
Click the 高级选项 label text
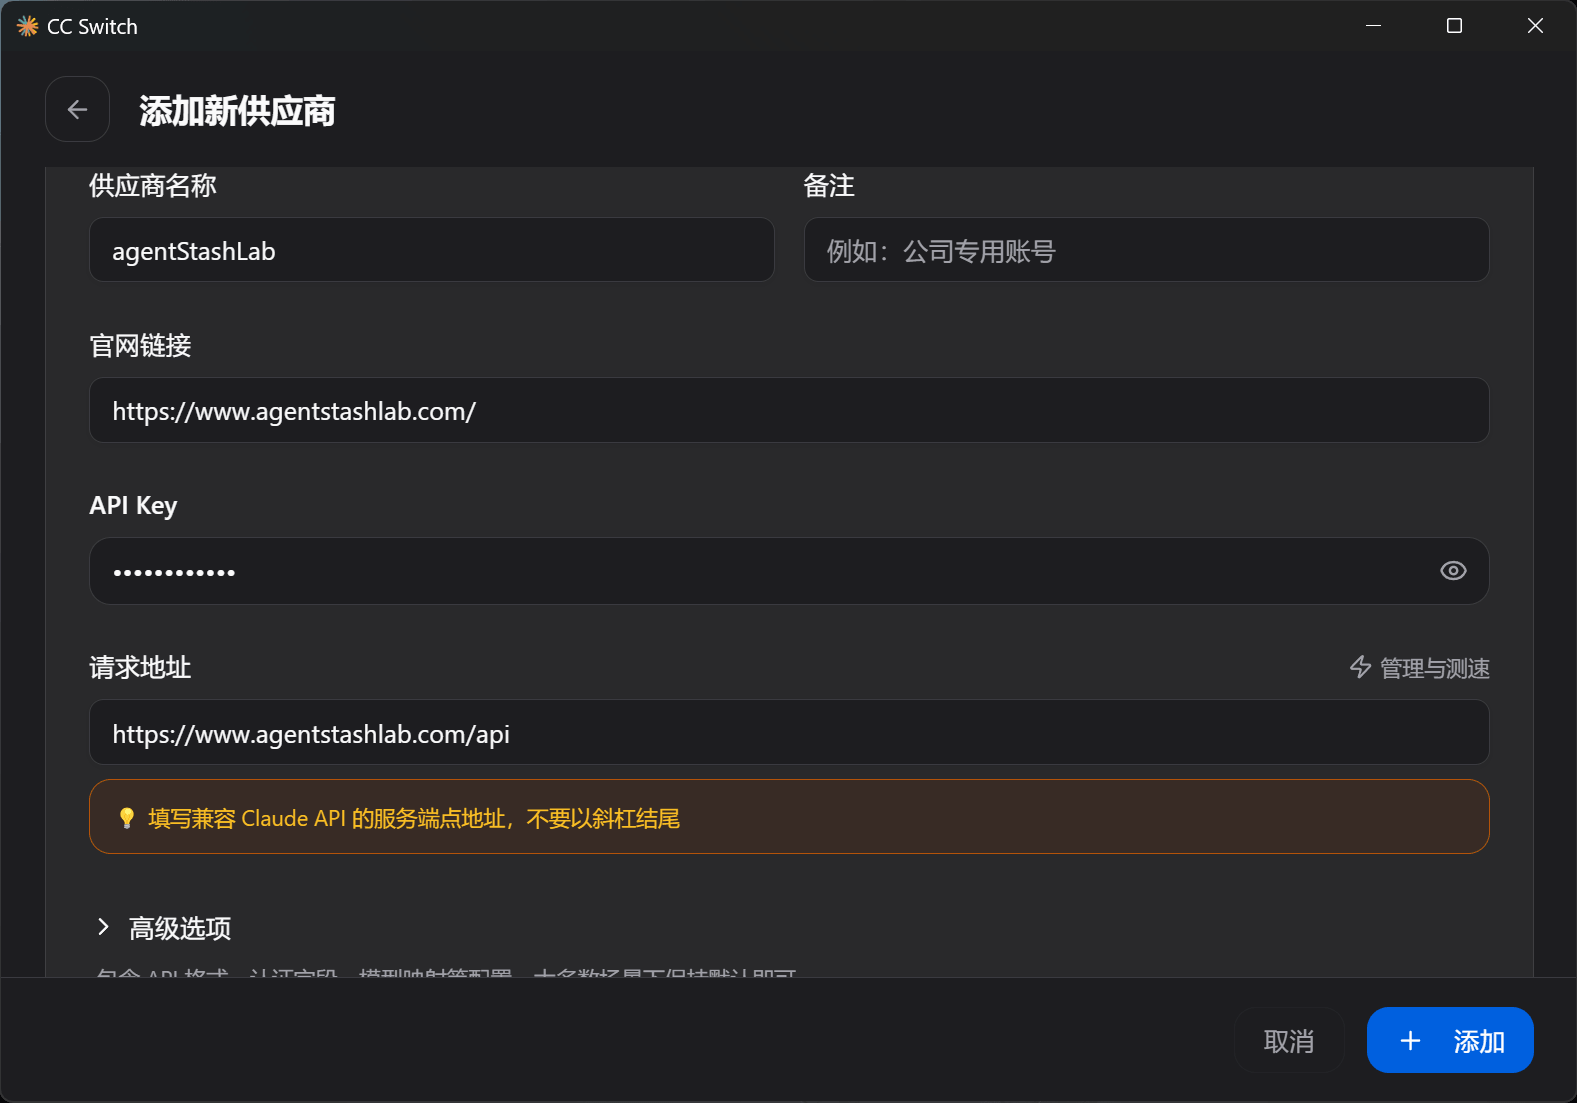[x=180, y=928]
